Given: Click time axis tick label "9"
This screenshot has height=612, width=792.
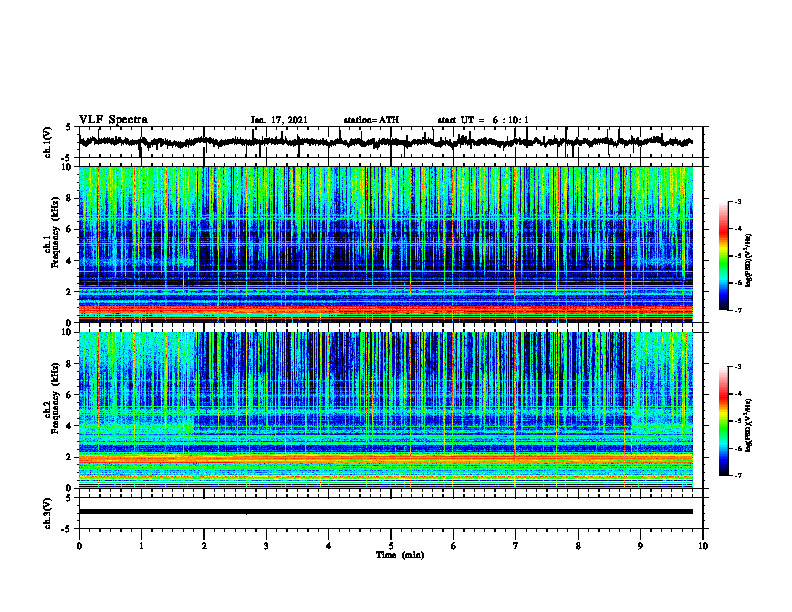Looking at the screenshot, I should pyautogui.click(x=640, y=546).
